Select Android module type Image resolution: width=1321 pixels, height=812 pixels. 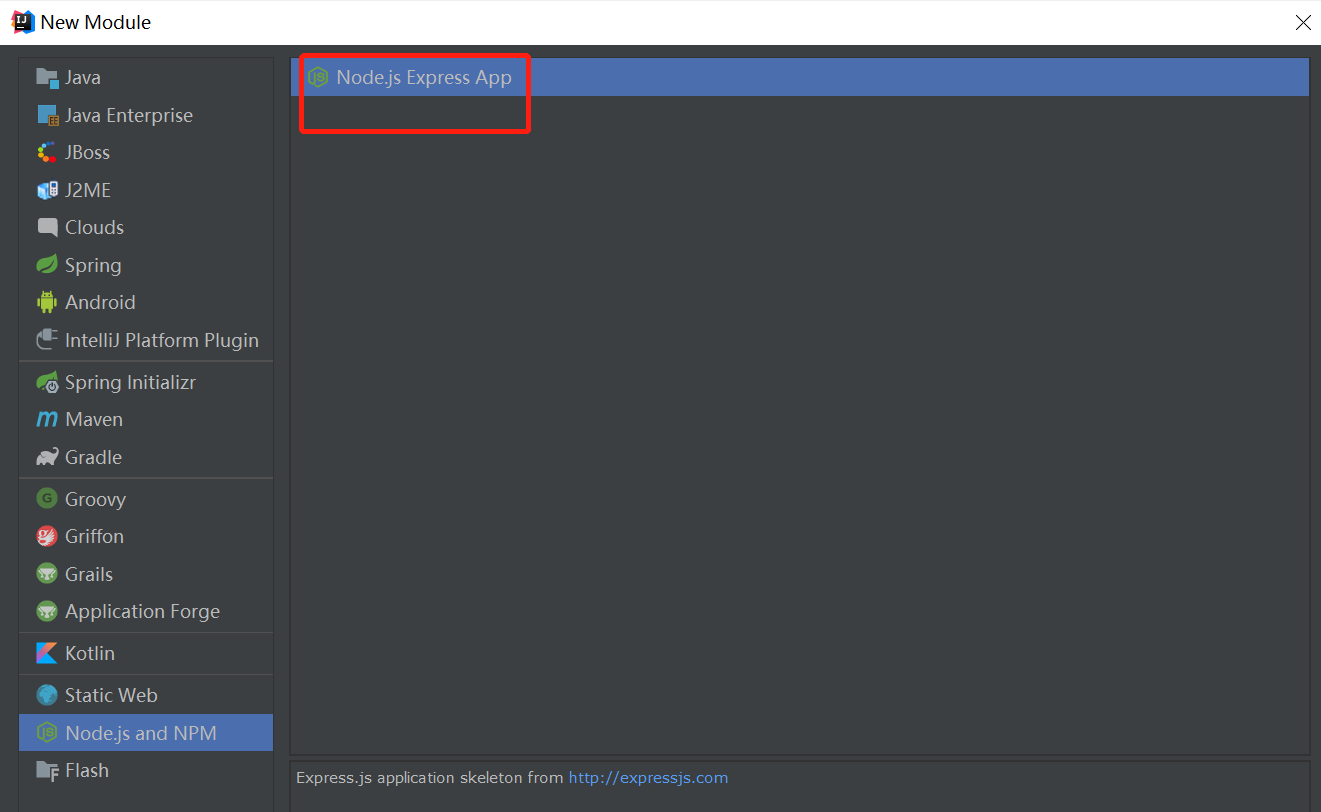pos(146,302)
